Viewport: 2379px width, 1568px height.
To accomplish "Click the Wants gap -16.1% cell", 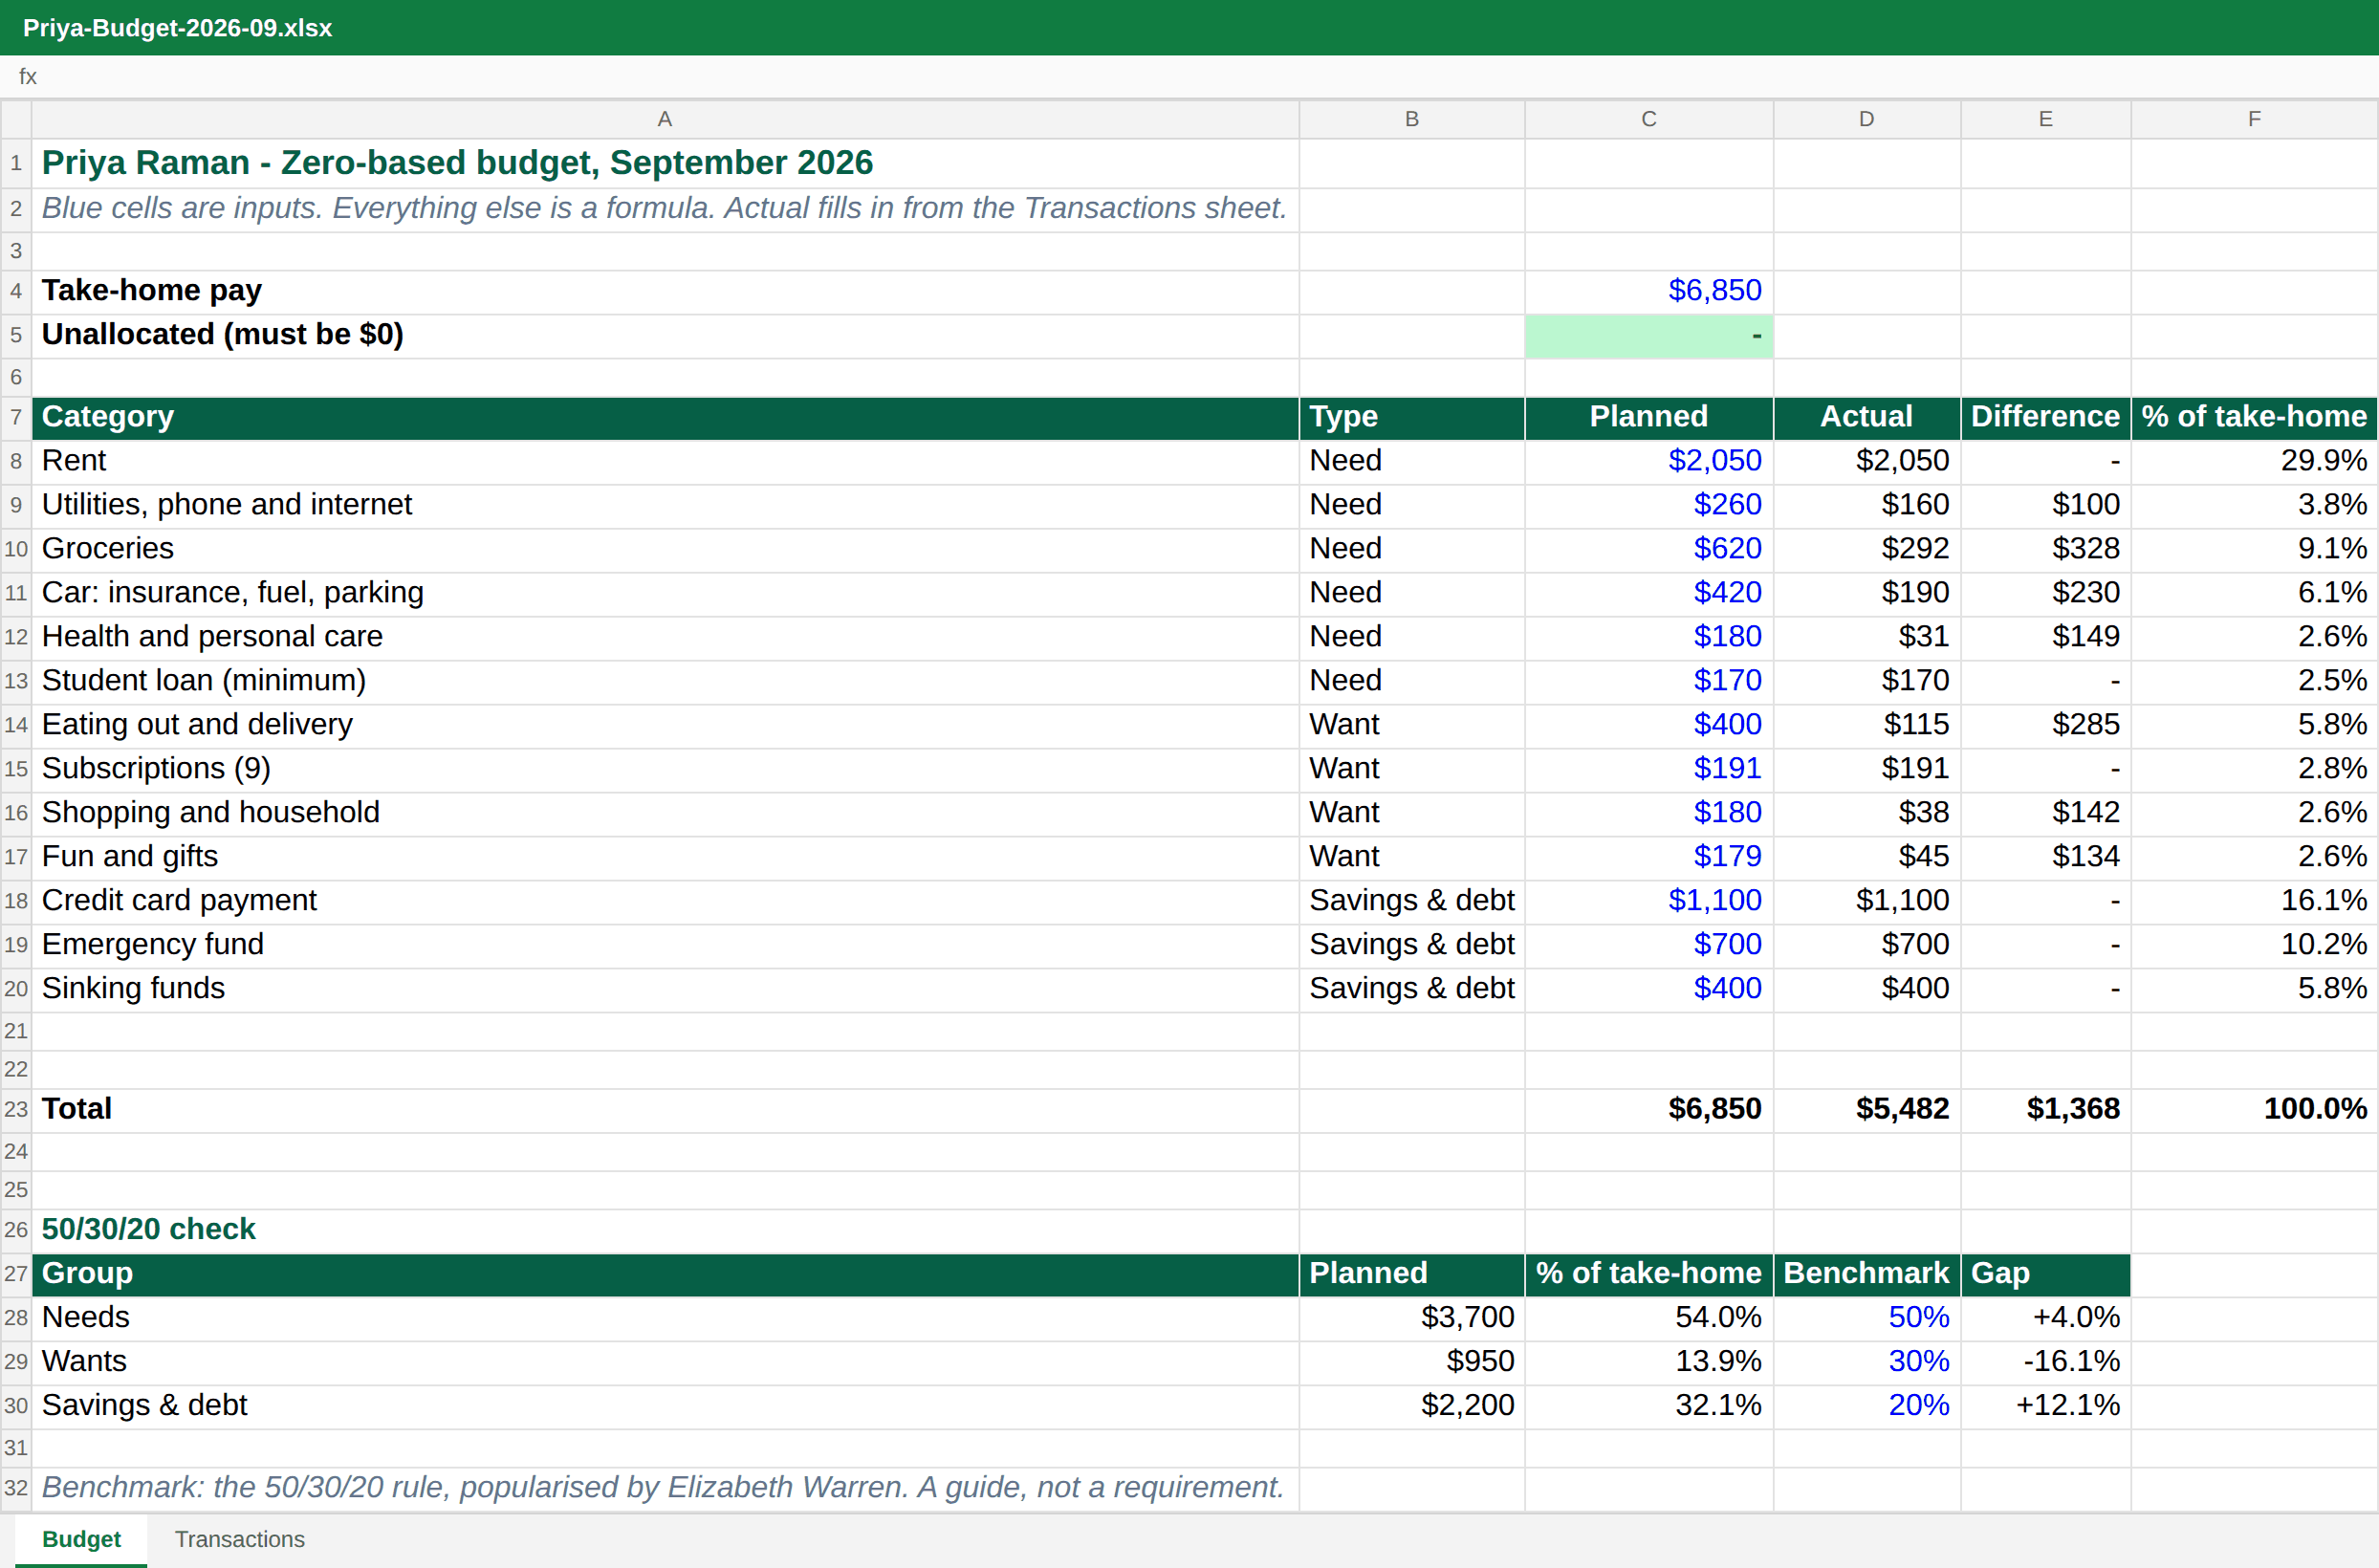I will [2046, 1362].
